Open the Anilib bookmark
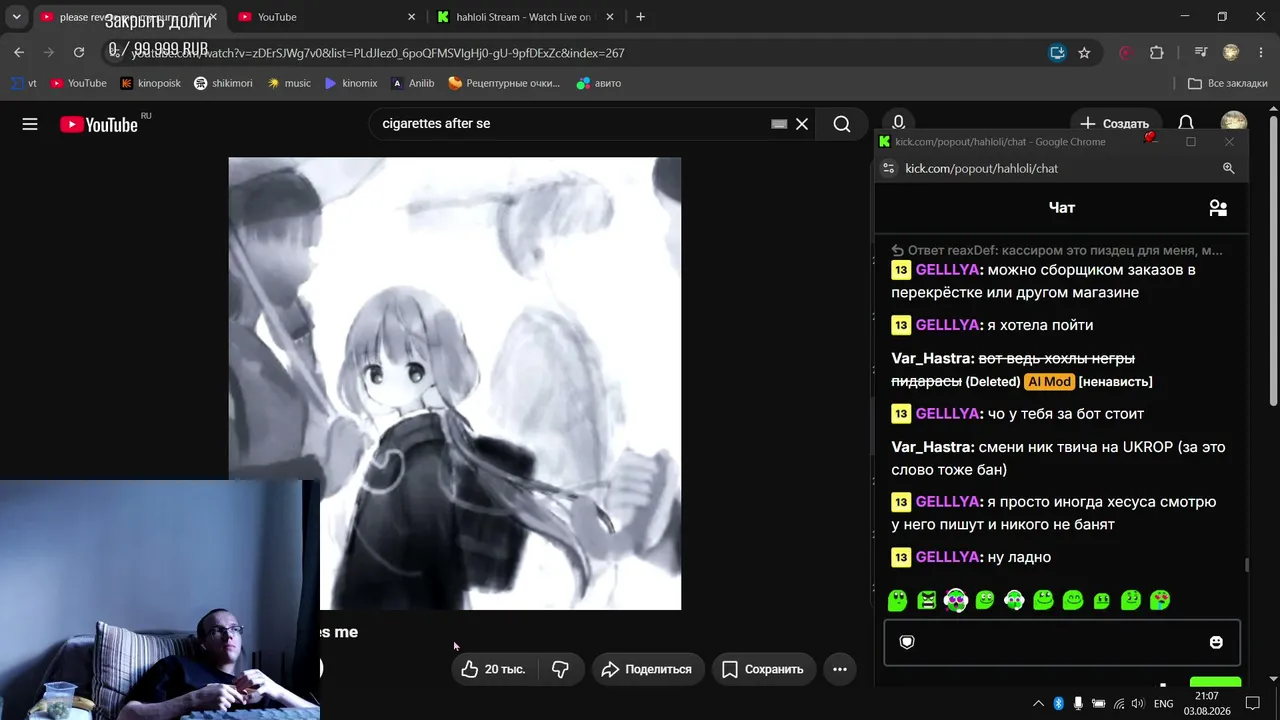1280x720 pixels. [x=413, y=83]
